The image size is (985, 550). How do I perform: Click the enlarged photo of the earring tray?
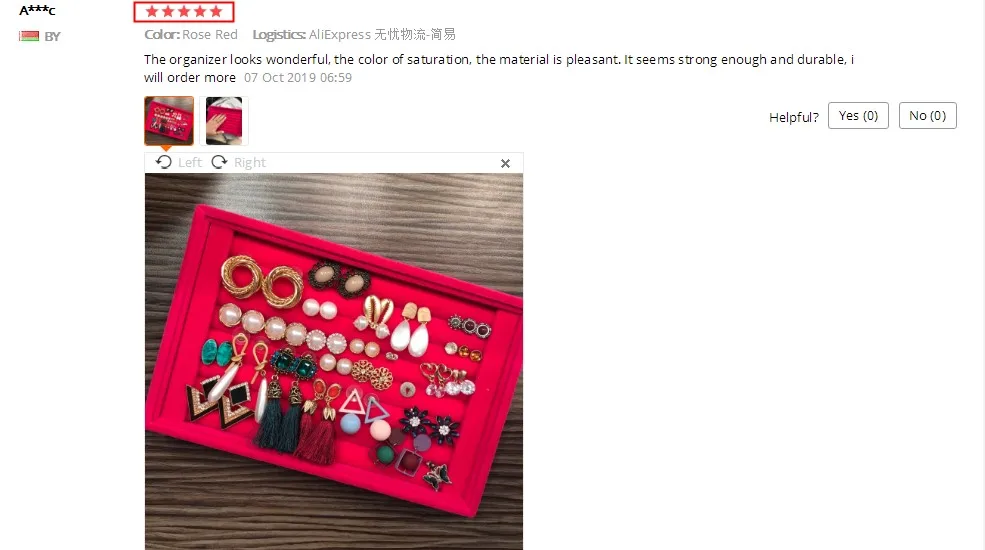coord(334,362)
